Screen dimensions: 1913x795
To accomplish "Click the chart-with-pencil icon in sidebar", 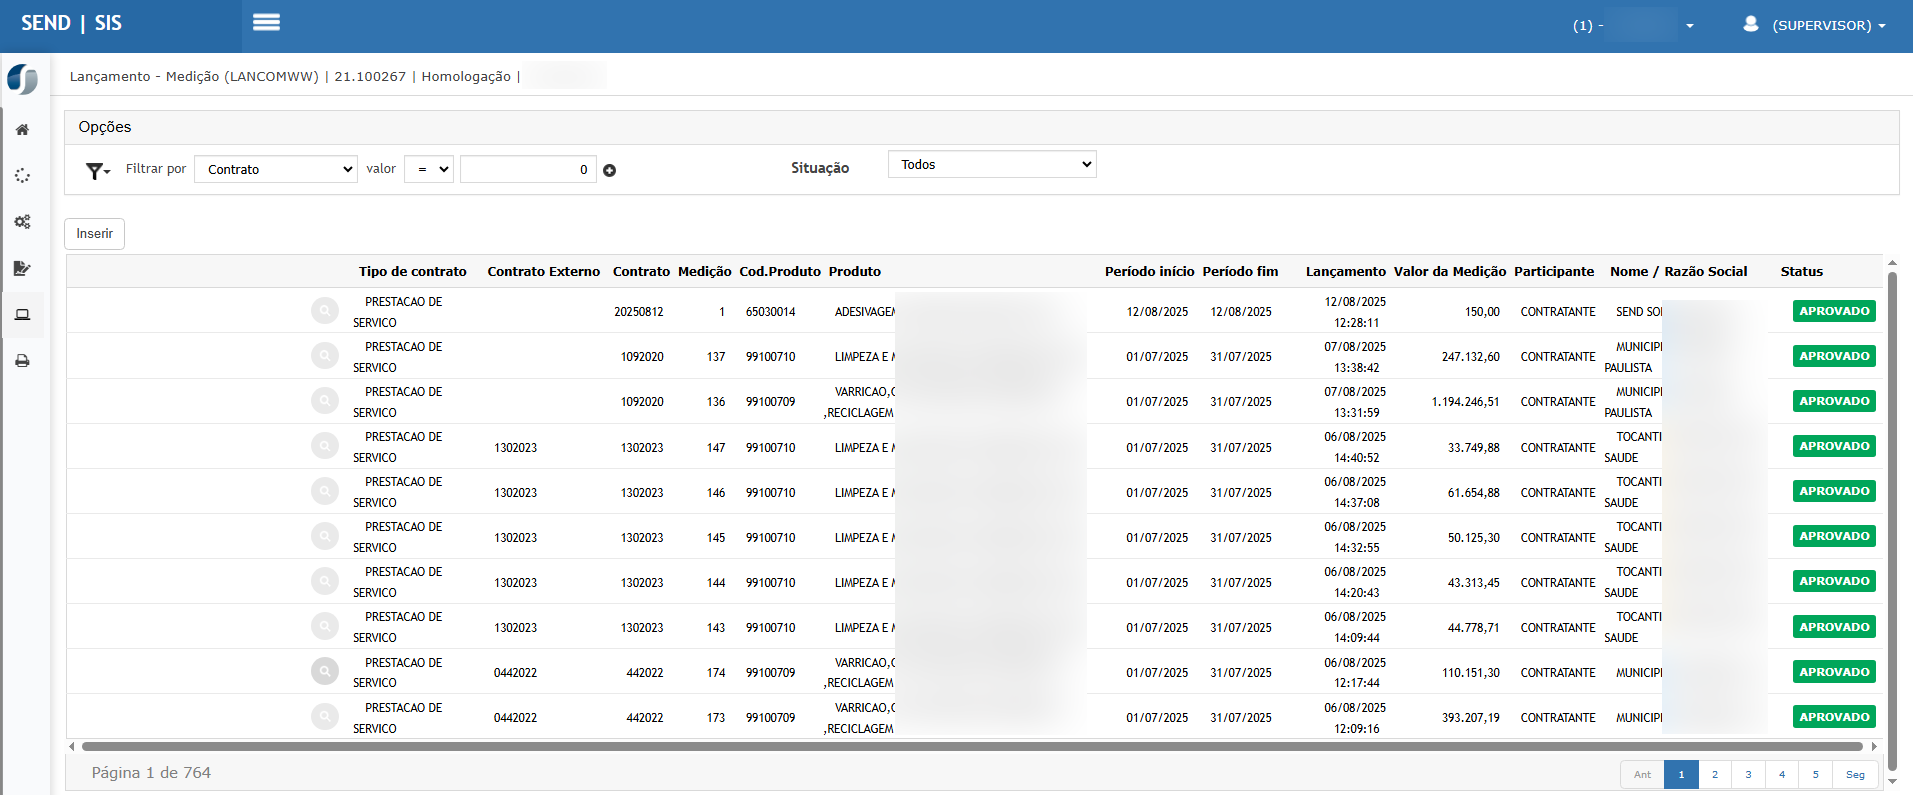I will [x=22, y=268].
